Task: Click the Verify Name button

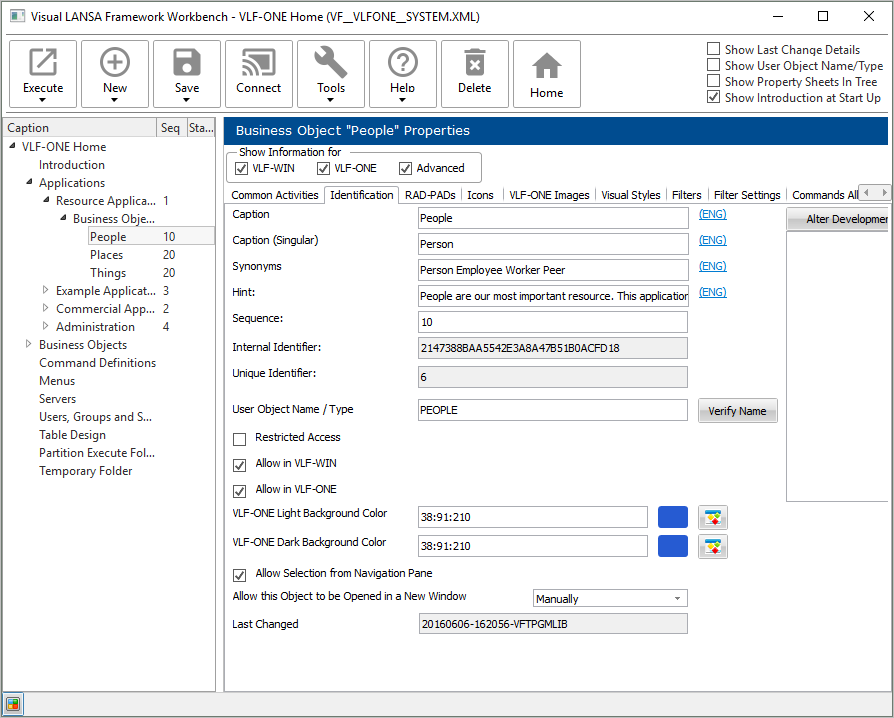Action: coord(737,411)
